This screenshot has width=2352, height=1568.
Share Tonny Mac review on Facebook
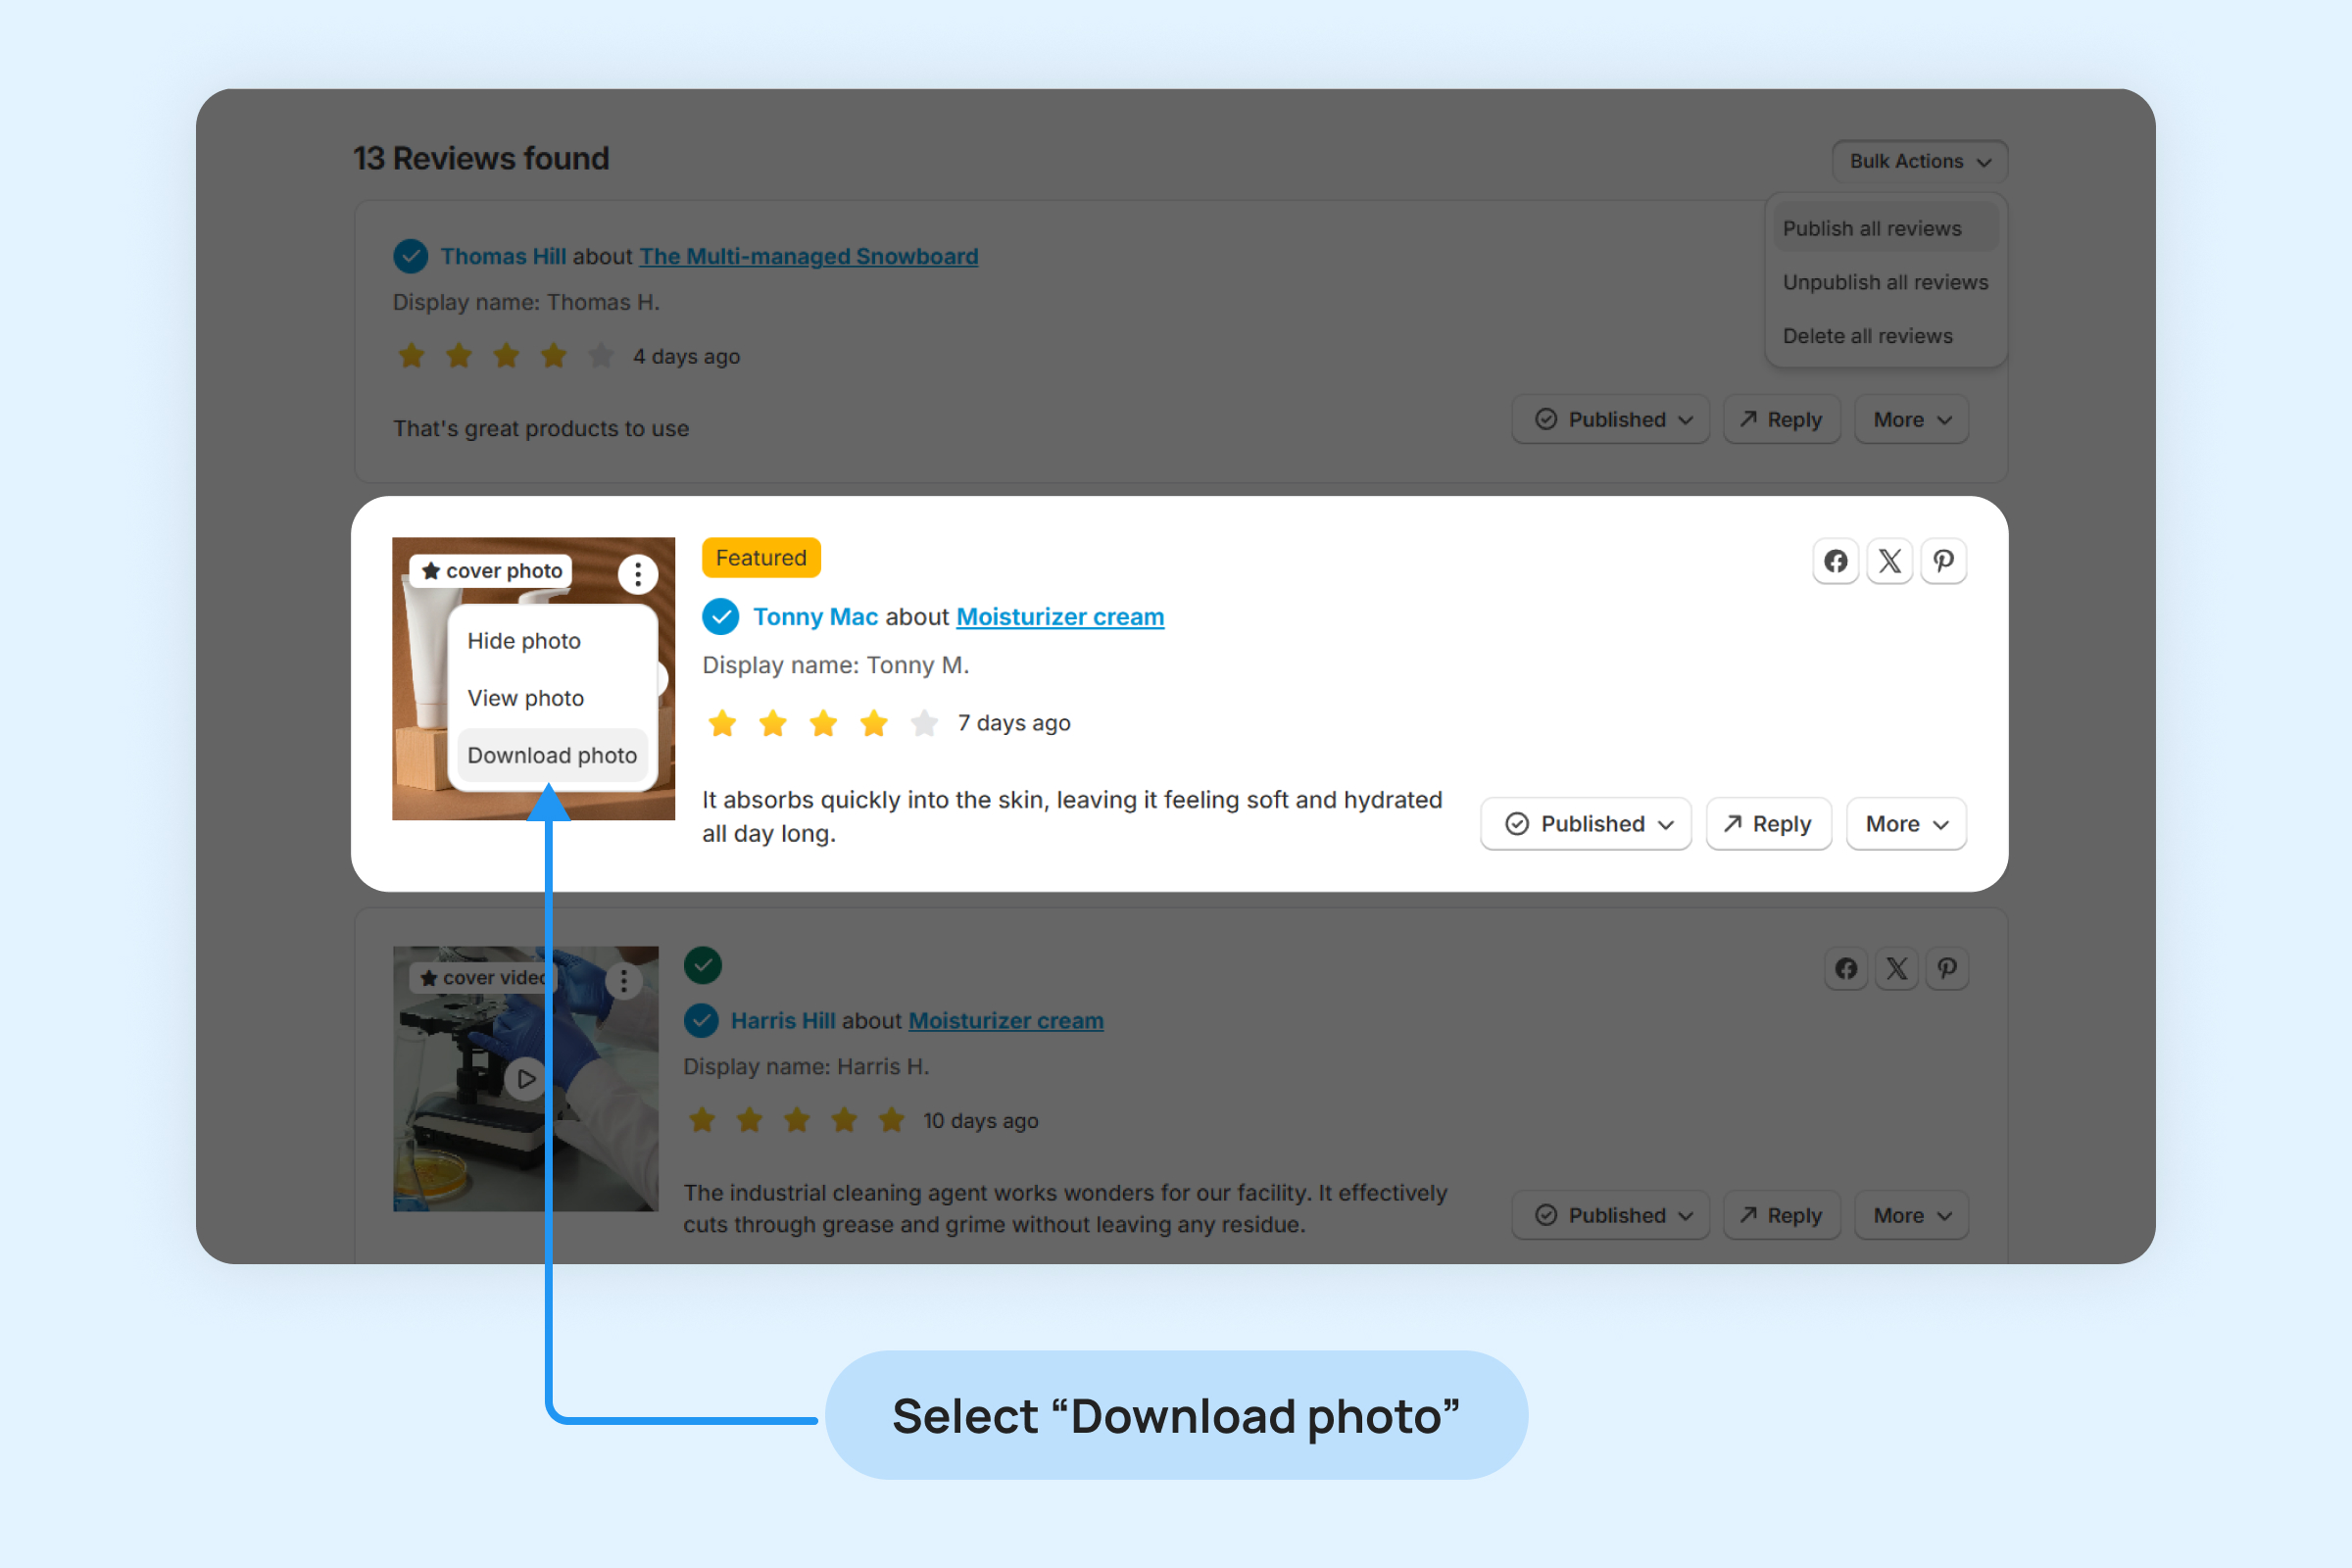click(x=1835, y=561)
